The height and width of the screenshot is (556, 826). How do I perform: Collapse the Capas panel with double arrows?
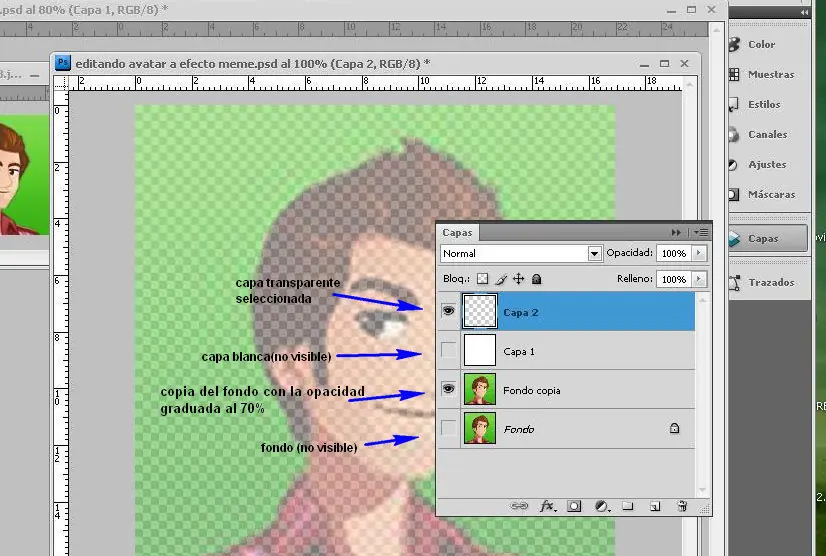click(676, 232)
